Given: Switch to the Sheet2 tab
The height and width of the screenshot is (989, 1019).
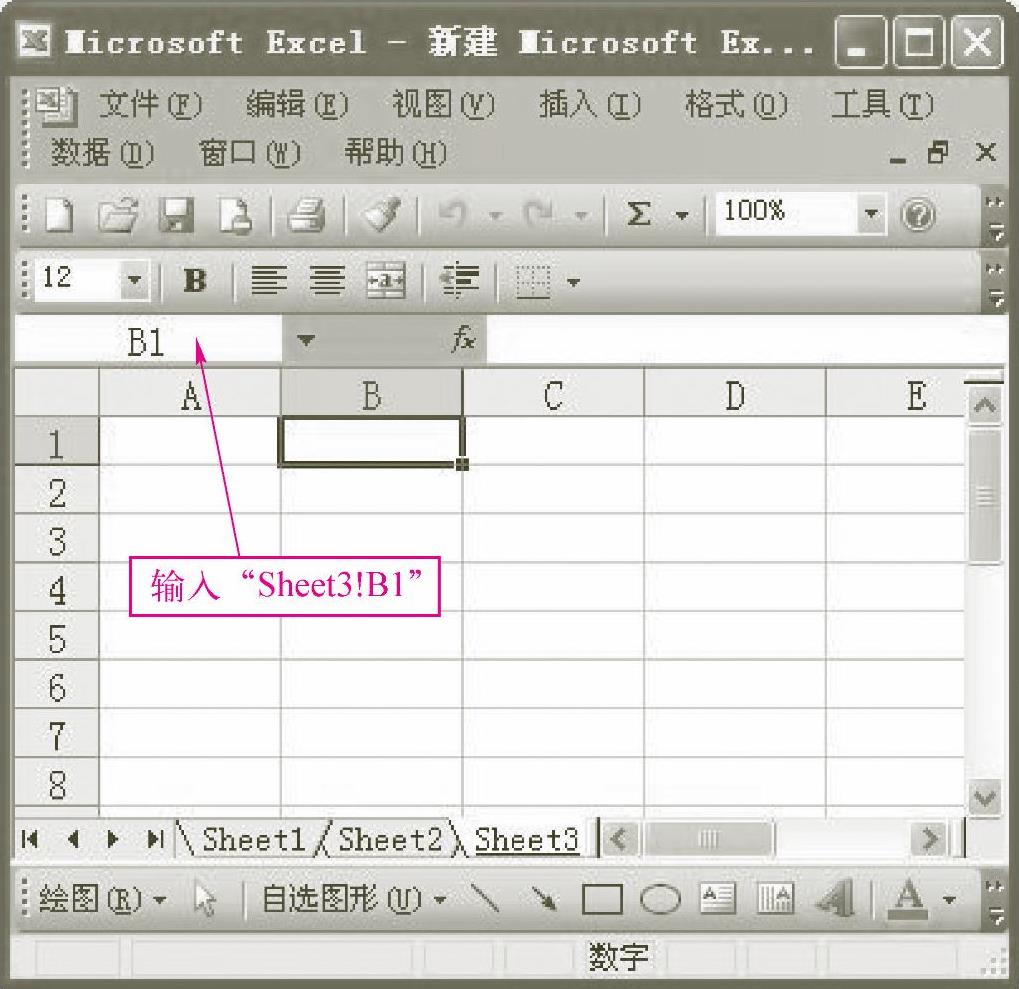Looking at the screenshot, I should pyautogui.click(x=390, y=840).
